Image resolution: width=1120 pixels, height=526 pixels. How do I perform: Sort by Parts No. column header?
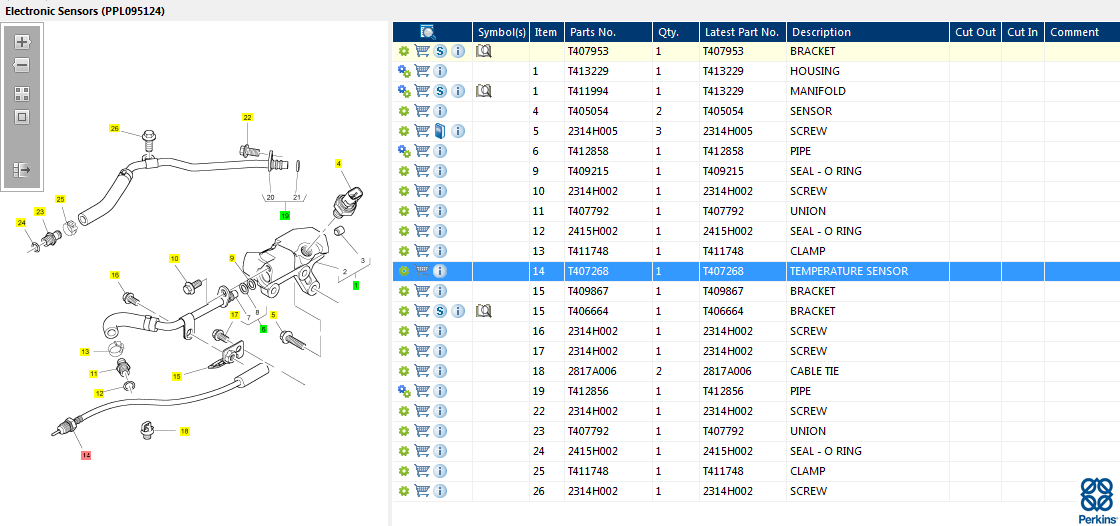[x=608, y=32]
